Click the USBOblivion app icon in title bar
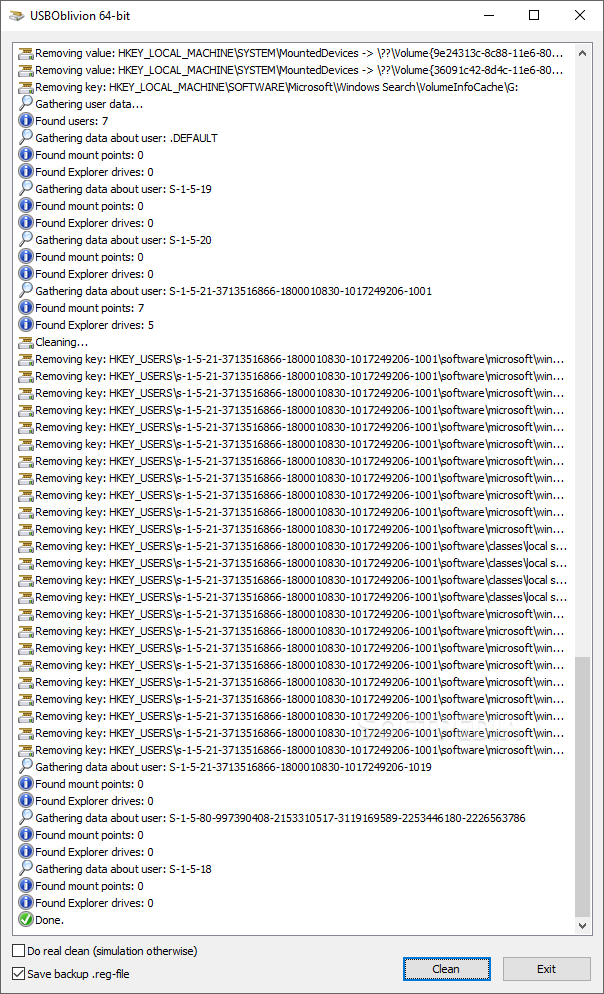The height and width of the screenshot is (994, 604). (16, 15)
